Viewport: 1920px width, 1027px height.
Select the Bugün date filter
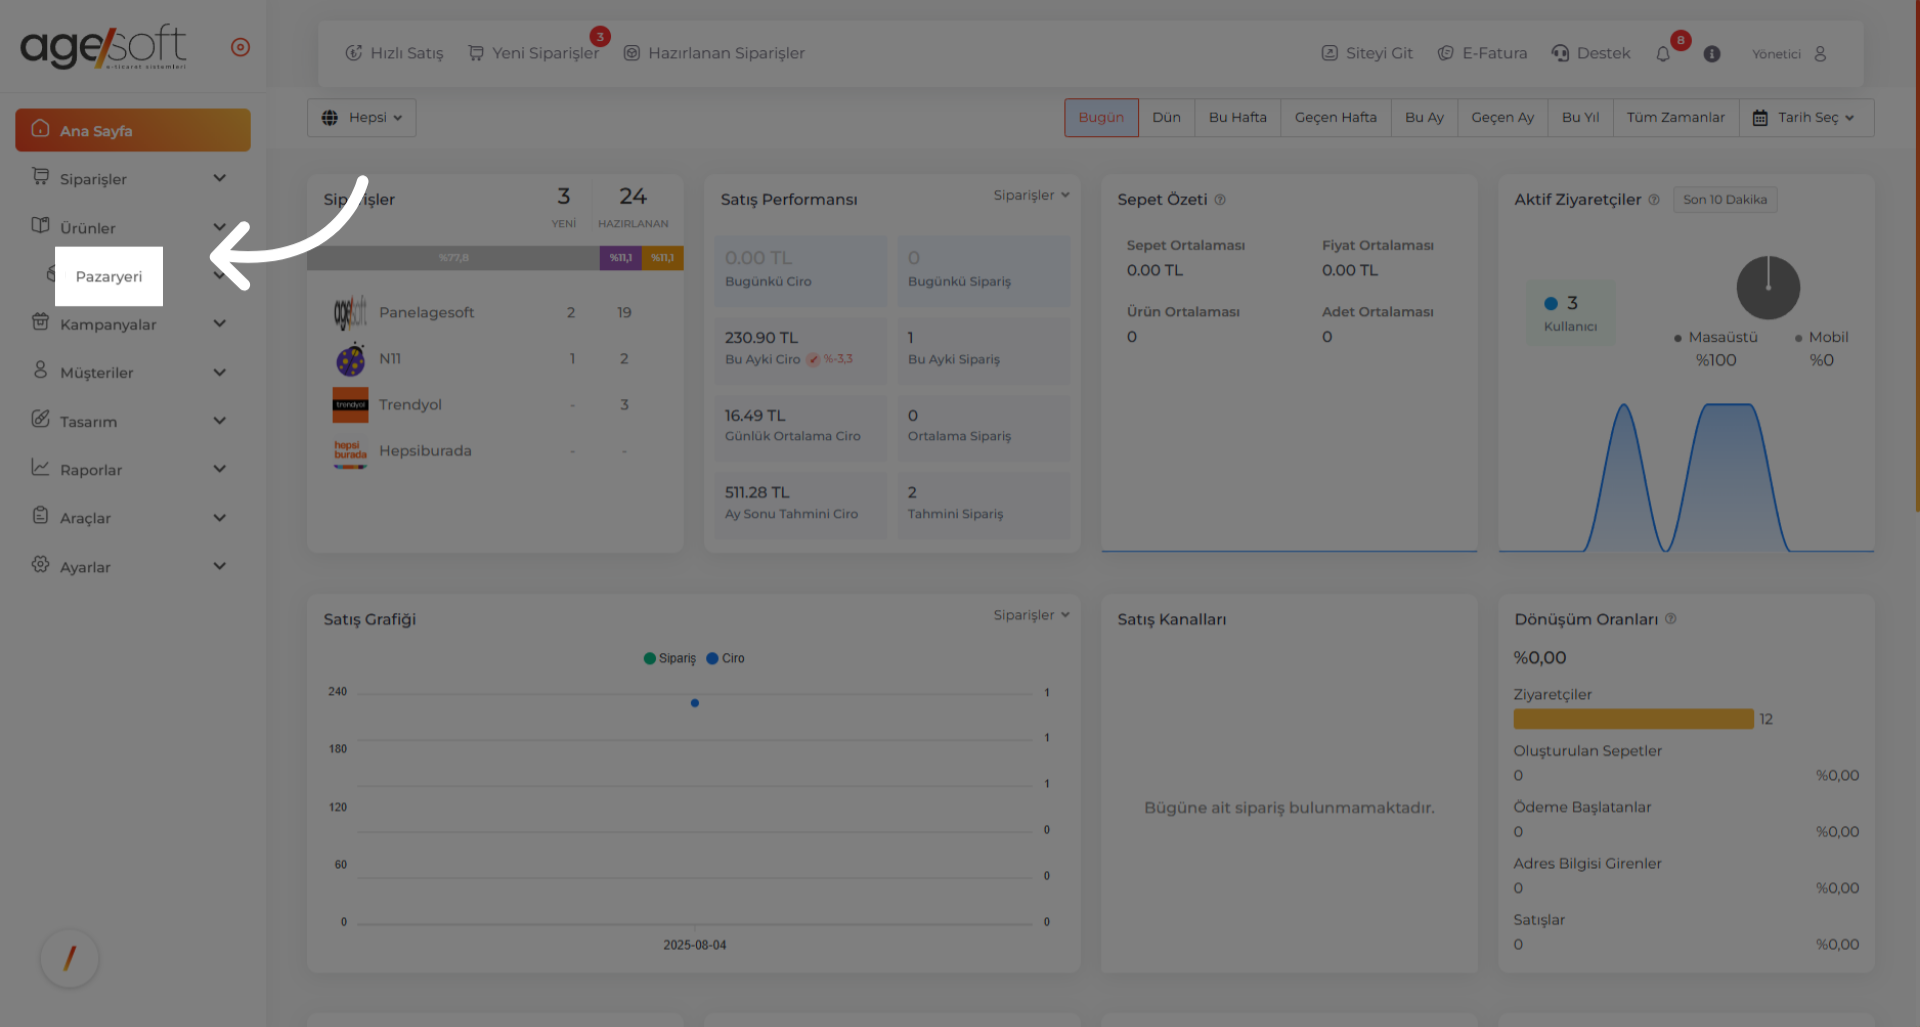coord(1101,118)
